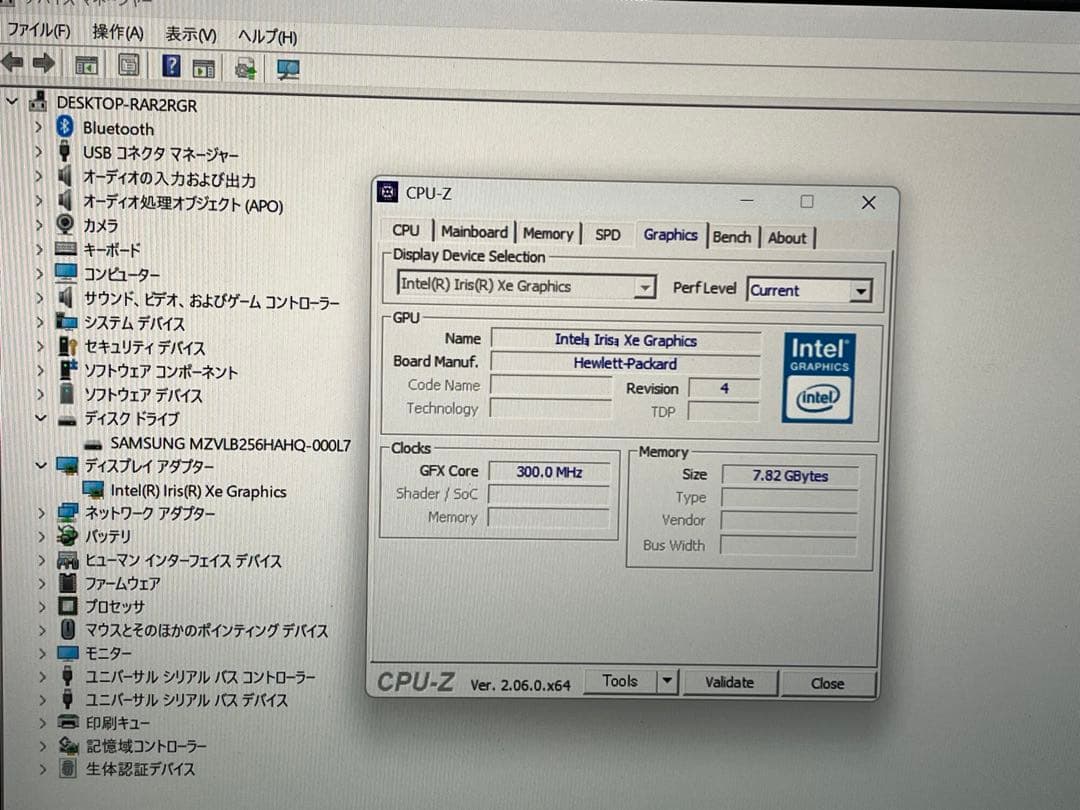Click the Intel Graphics logo in CPU-Z
This screenshot has width=1080, height=810.
pos(819,377)
